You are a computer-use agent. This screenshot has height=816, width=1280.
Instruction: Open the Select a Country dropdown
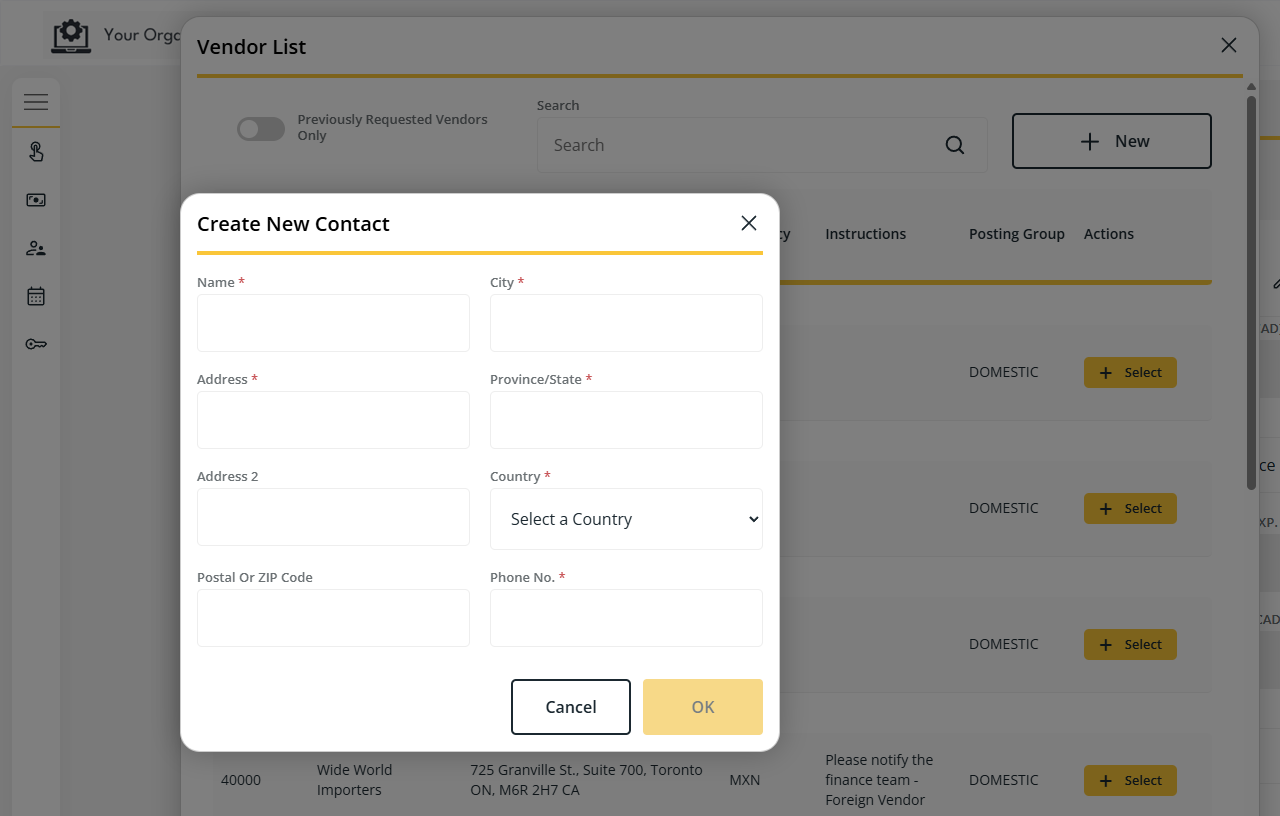[x=626, y=519]
